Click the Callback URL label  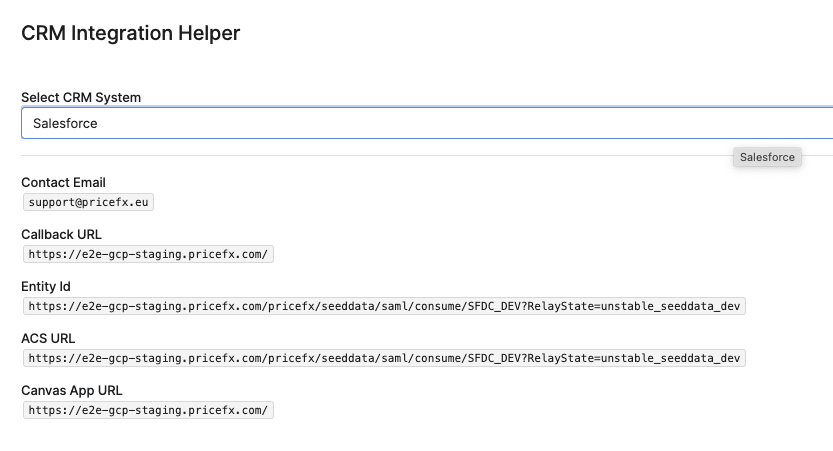coord(61,235)
